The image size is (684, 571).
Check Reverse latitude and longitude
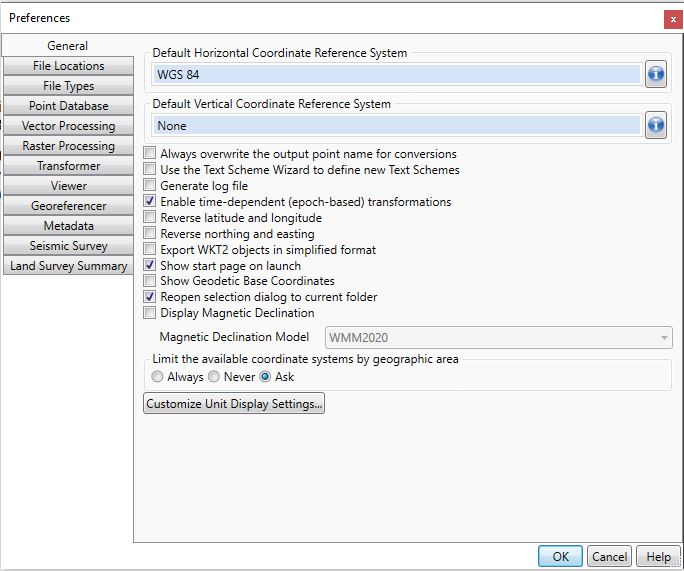(x=149, y=217)
